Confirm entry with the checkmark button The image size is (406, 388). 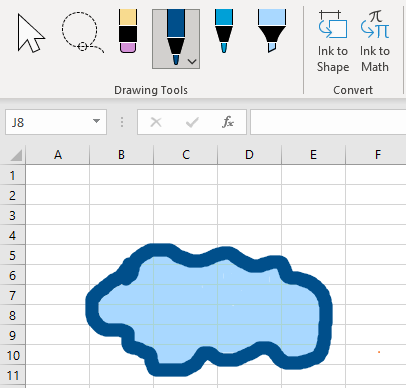pyautogui.click(x=192, y=122)
